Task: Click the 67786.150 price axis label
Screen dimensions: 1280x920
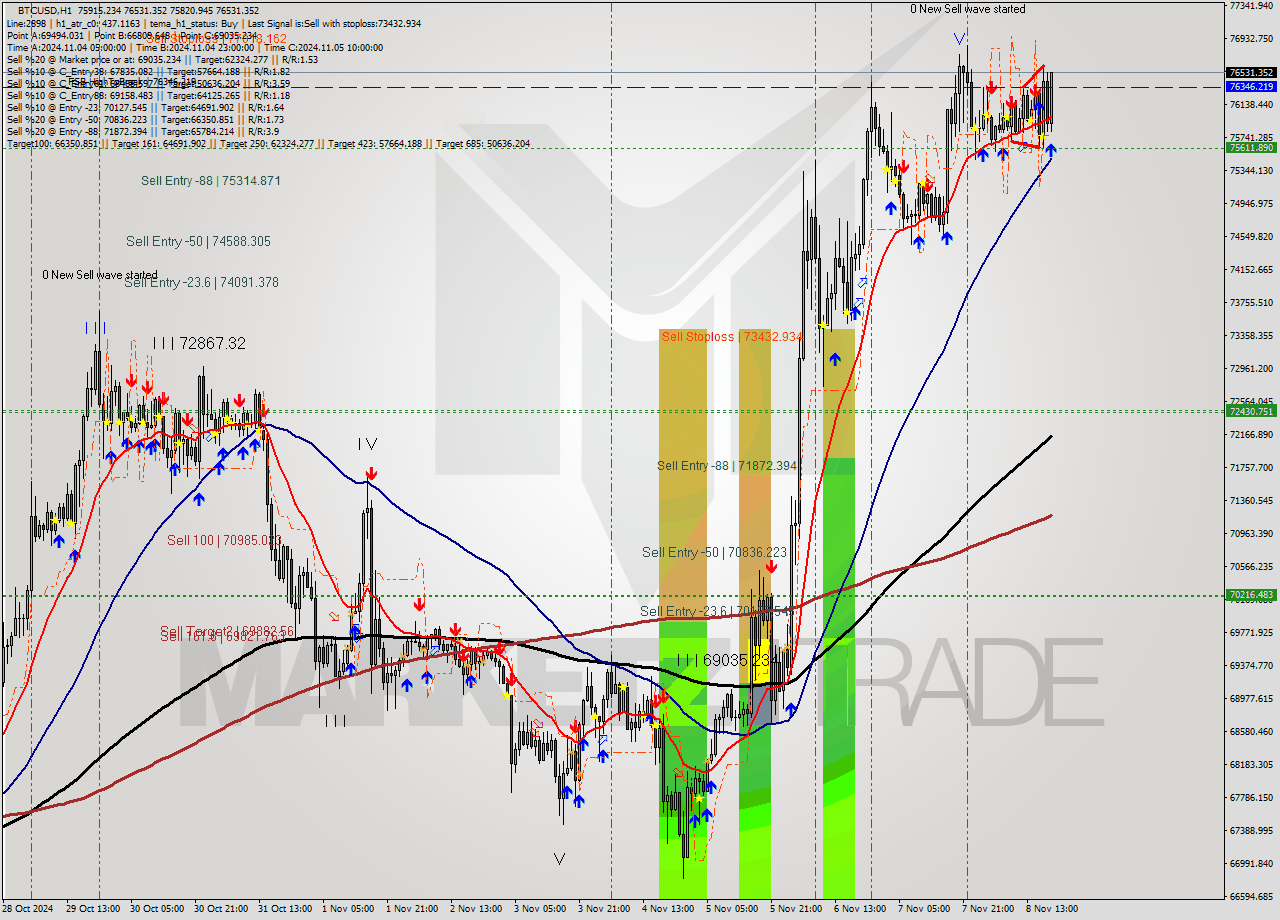Action: pyautogui.click(x=1251, y=798)
